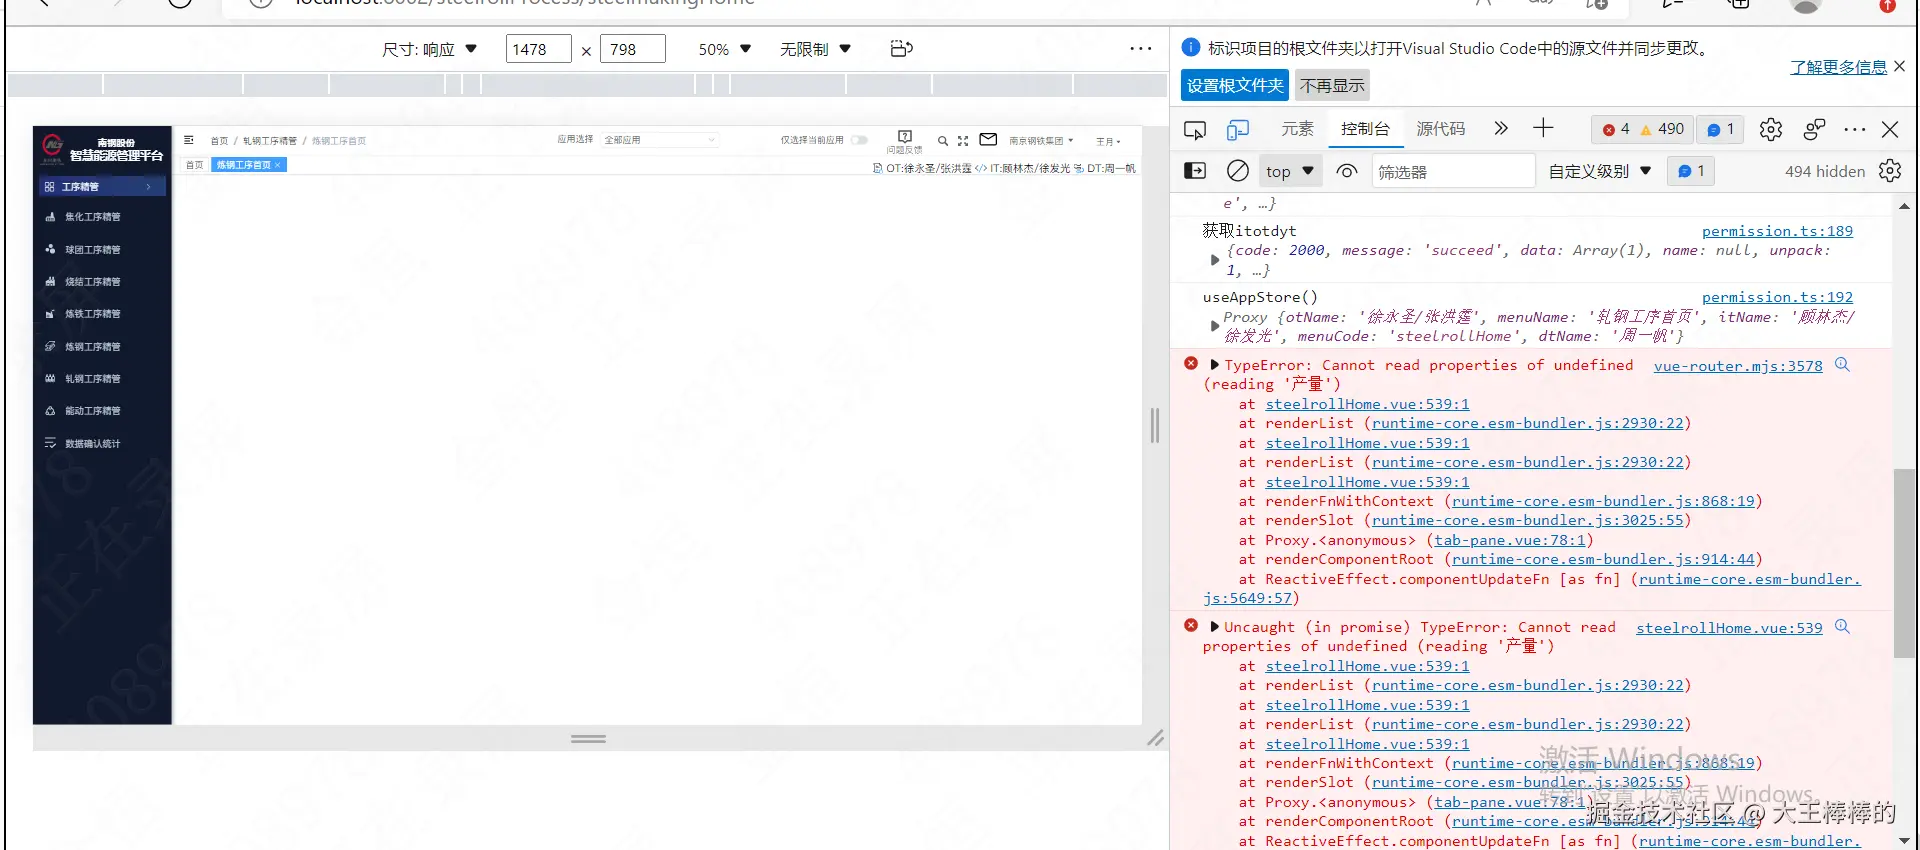Expand the Proxy object log entry
The height and width of the screenshot is (850, 1920).
click(1215, 326)
